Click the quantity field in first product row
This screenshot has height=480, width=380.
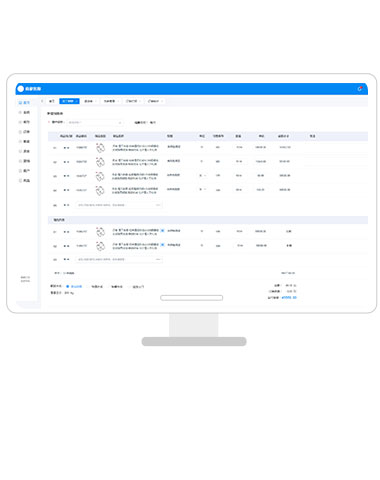coord(239,147)
